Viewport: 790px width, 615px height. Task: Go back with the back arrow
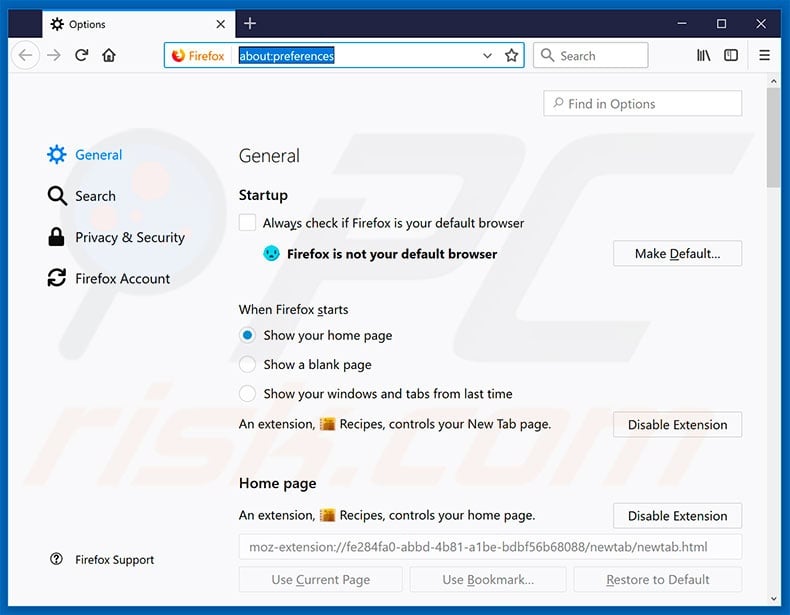pos(25,55)
